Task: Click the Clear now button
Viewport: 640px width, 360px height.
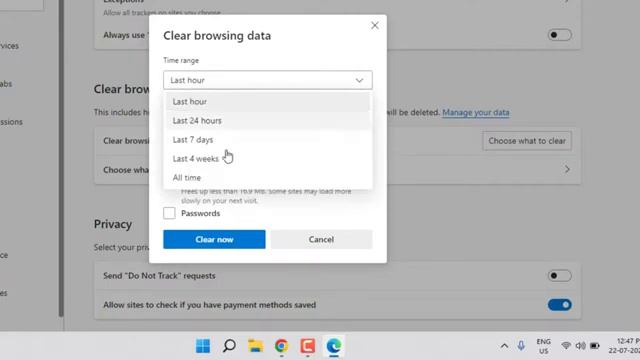Action: point(214,239)
